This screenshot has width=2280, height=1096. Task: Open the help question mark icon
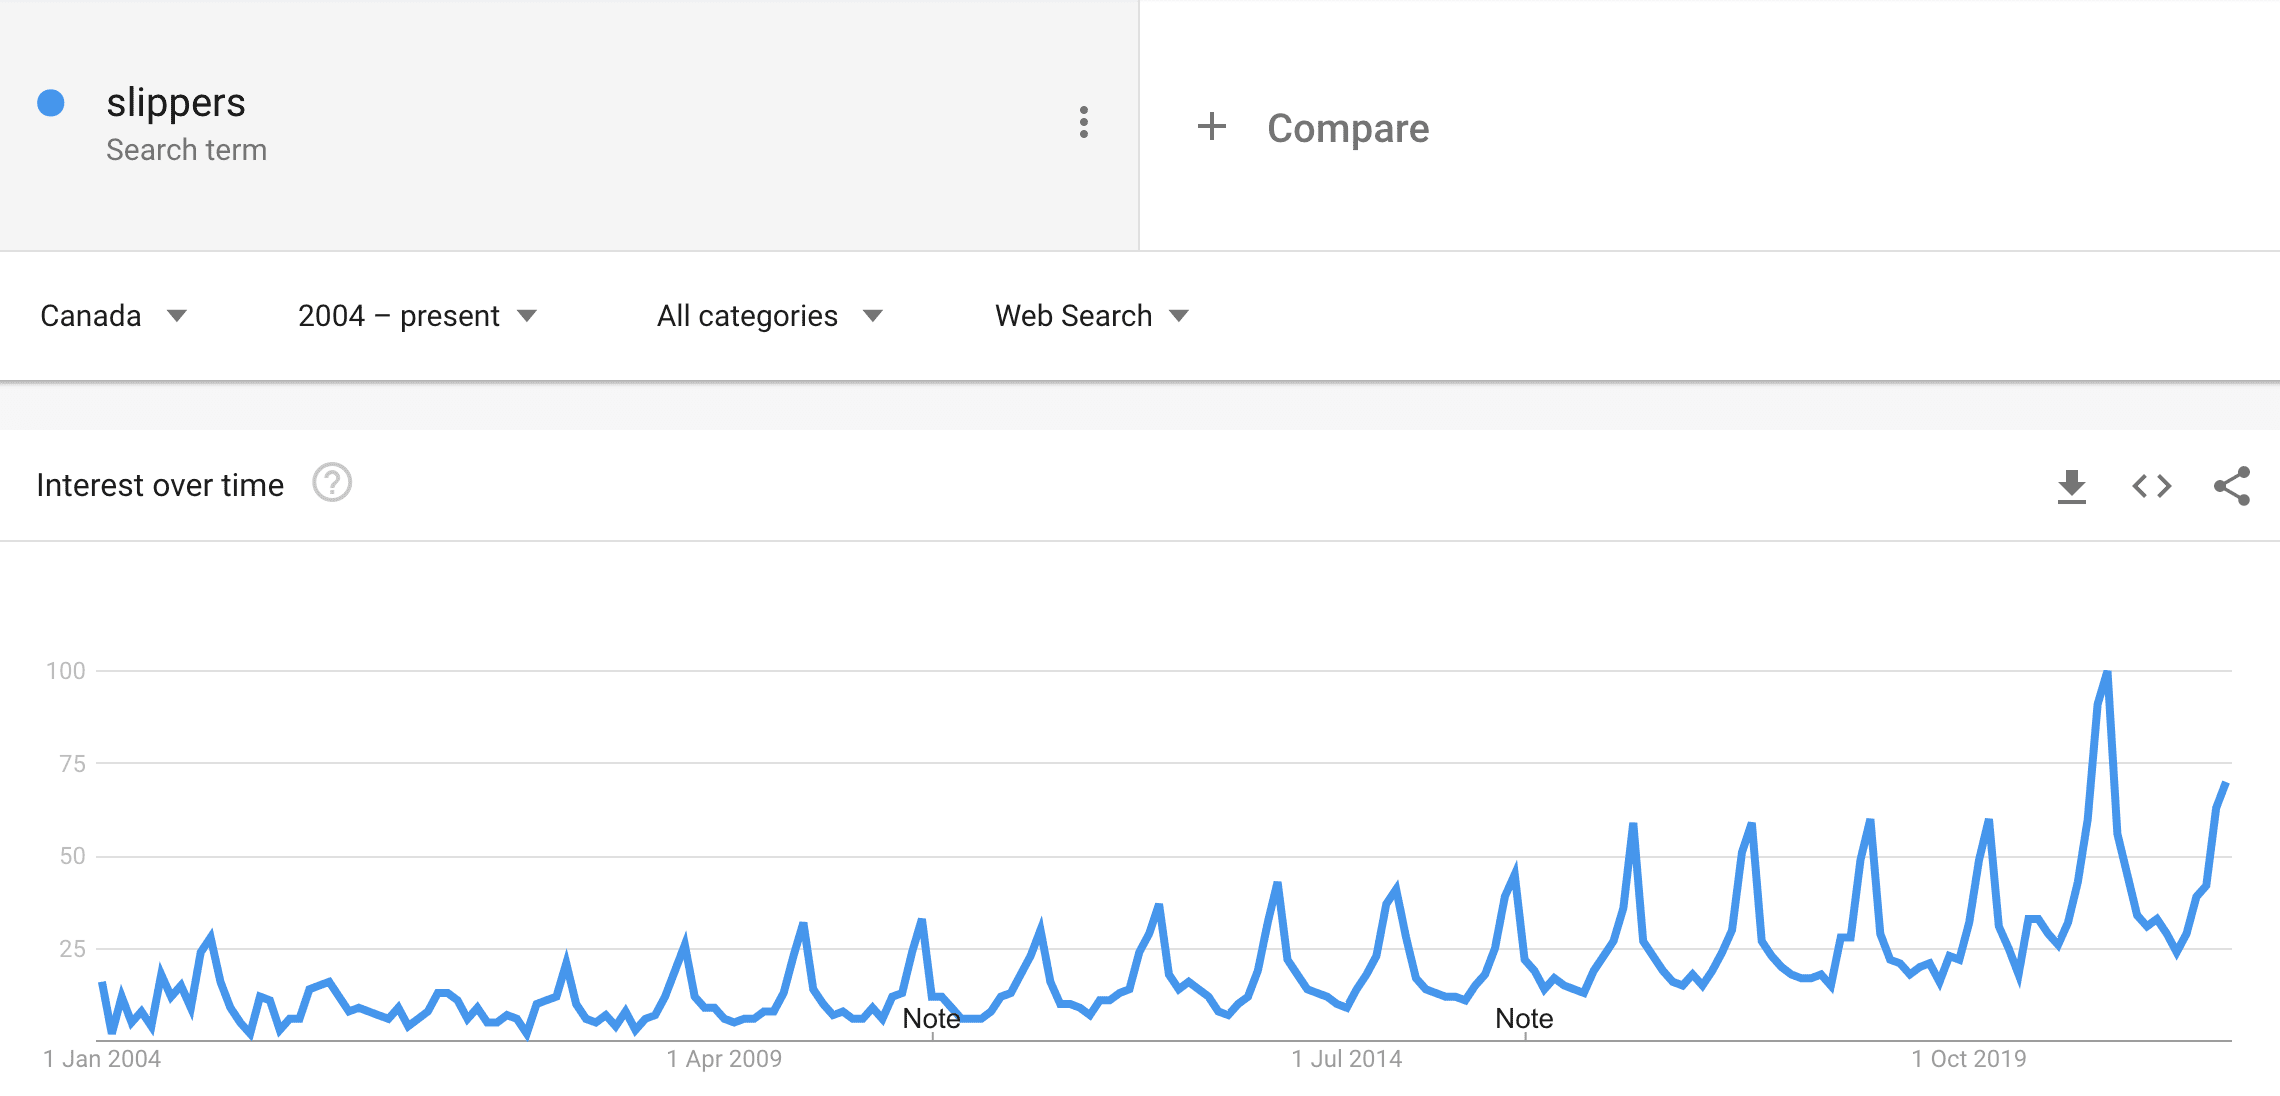(332, 484)
